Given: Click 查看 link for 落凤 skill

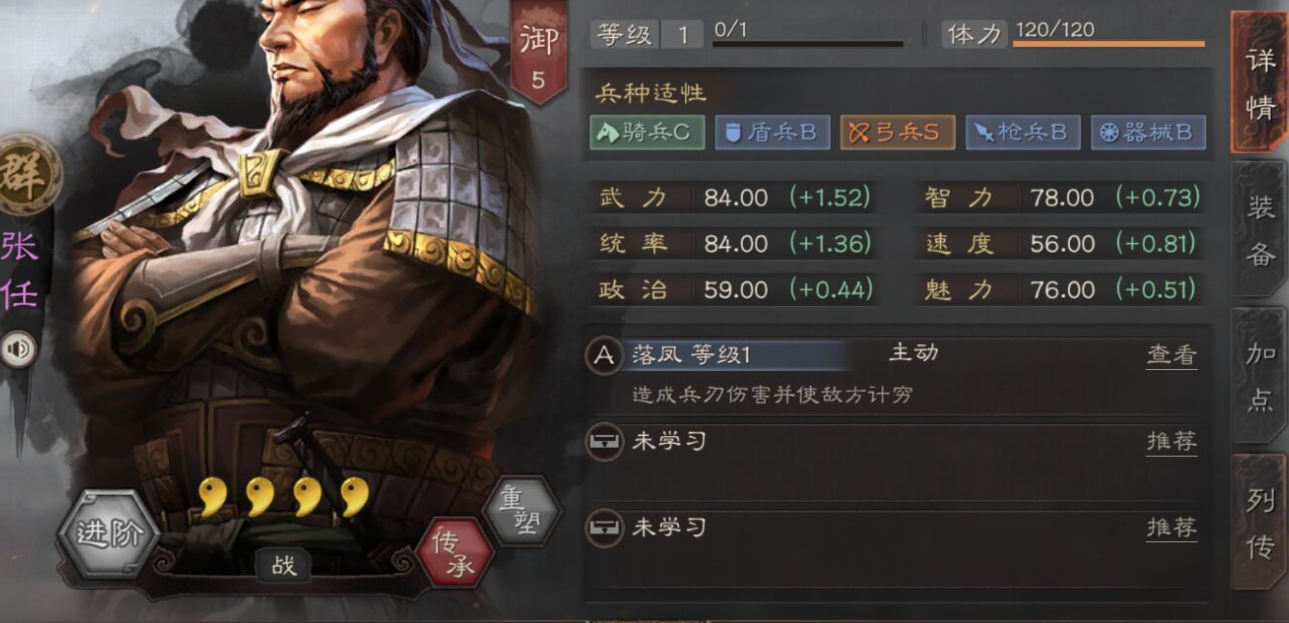Looking at the screenshot, I should 1171,355.
